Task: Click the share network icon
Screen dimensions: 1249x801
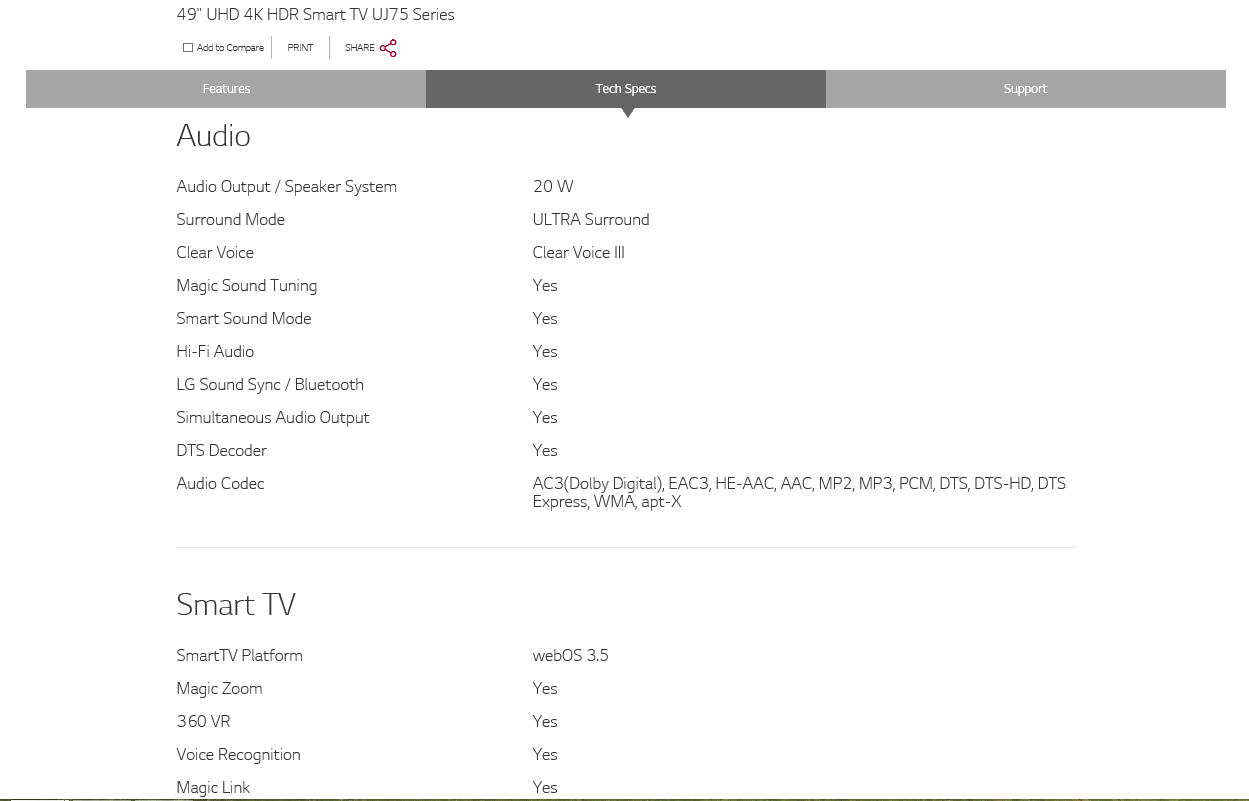Action: pyautogui.click(x=388, y=48)
